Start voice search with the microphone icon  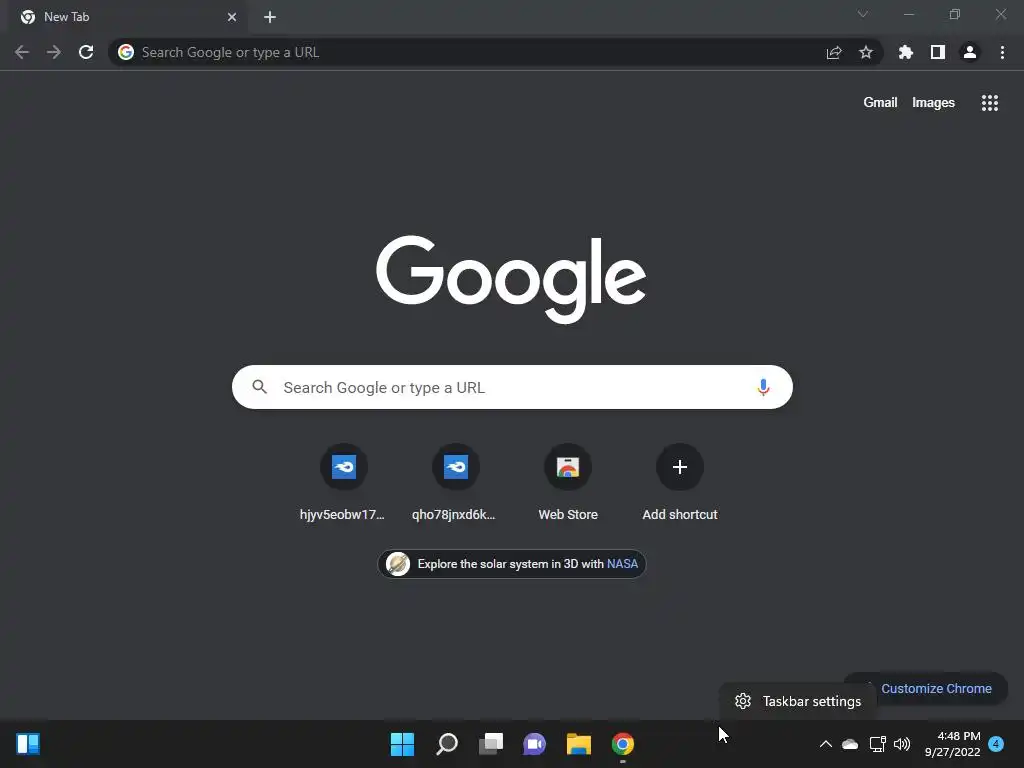pyautogui.click(x=763, y=387)
